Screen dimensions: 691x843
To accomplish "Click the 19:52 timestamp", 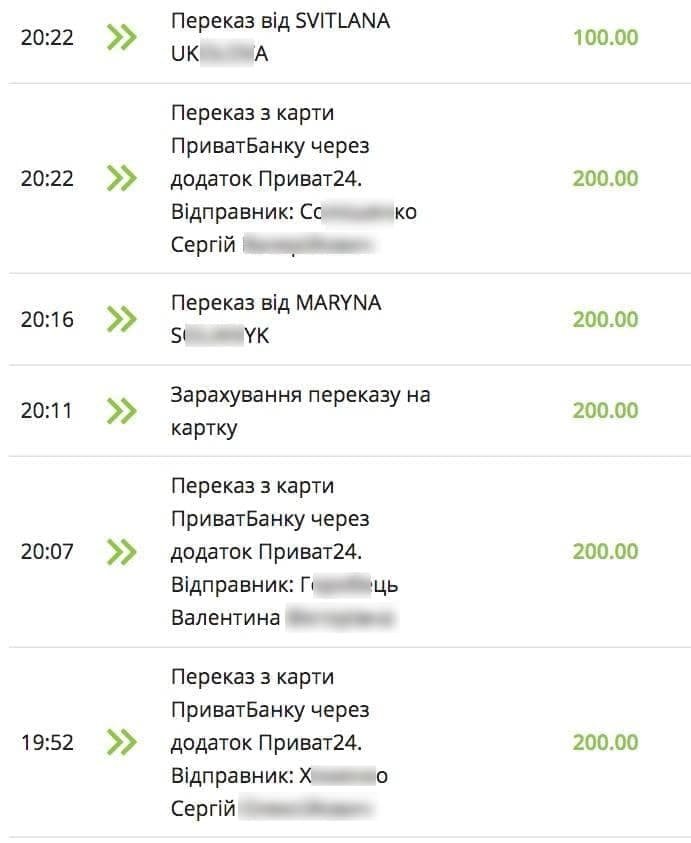I will [x=47, y=742].
